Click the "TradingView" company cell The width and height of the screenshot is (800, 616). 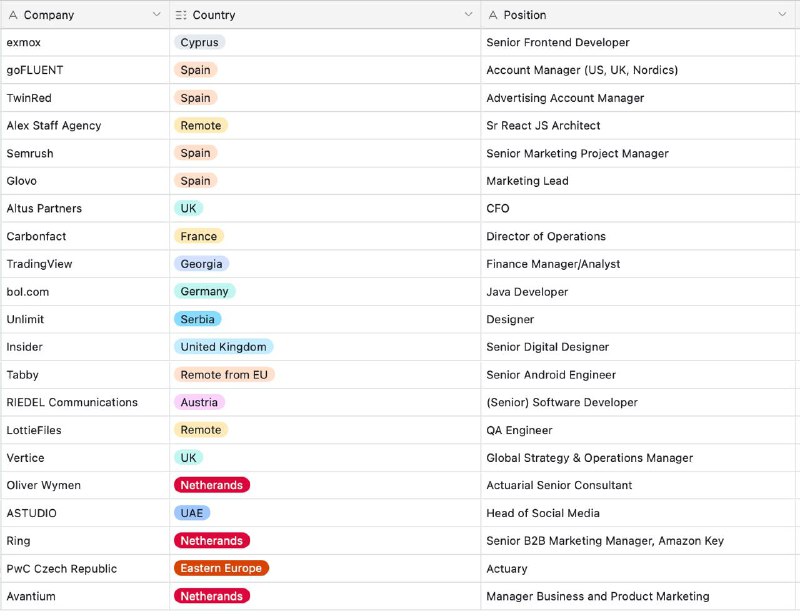tap(85, 264)
